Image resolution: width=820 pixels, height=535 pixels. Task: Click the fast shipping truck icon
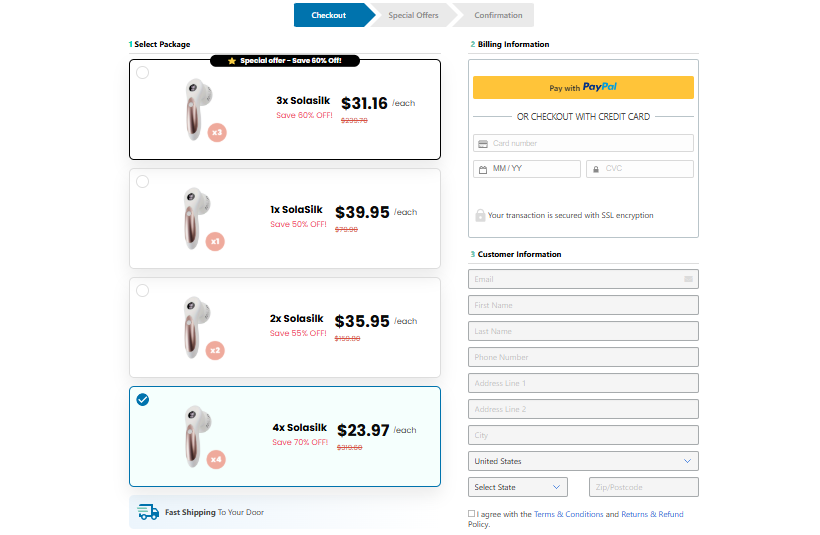tap(148, 512)
